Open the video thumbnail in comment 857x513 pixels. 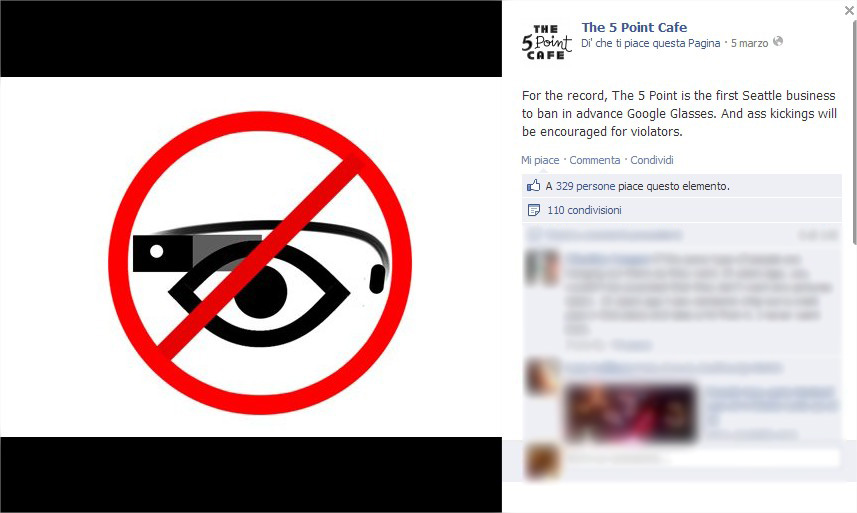click(x=631, y=412)
